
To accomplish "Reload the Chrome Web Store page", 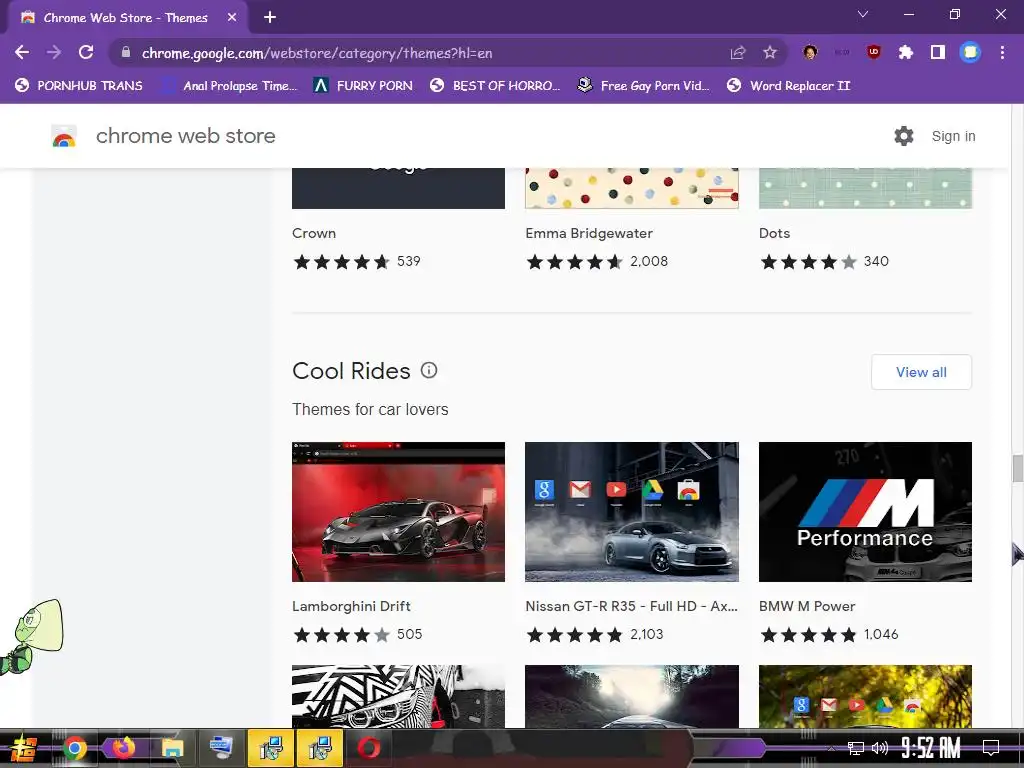I will [x=86, y=53].
